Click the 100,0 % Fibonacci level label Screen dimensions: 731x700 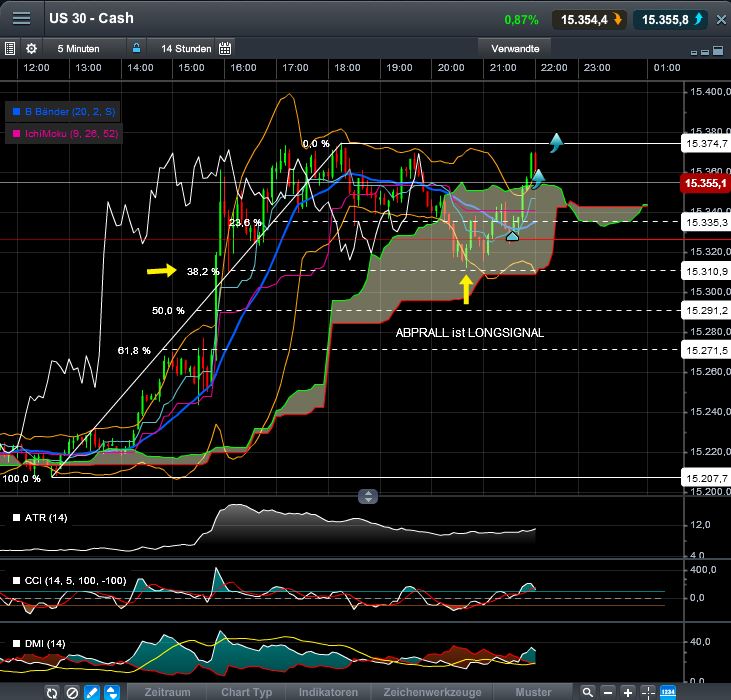pos(21,479)
